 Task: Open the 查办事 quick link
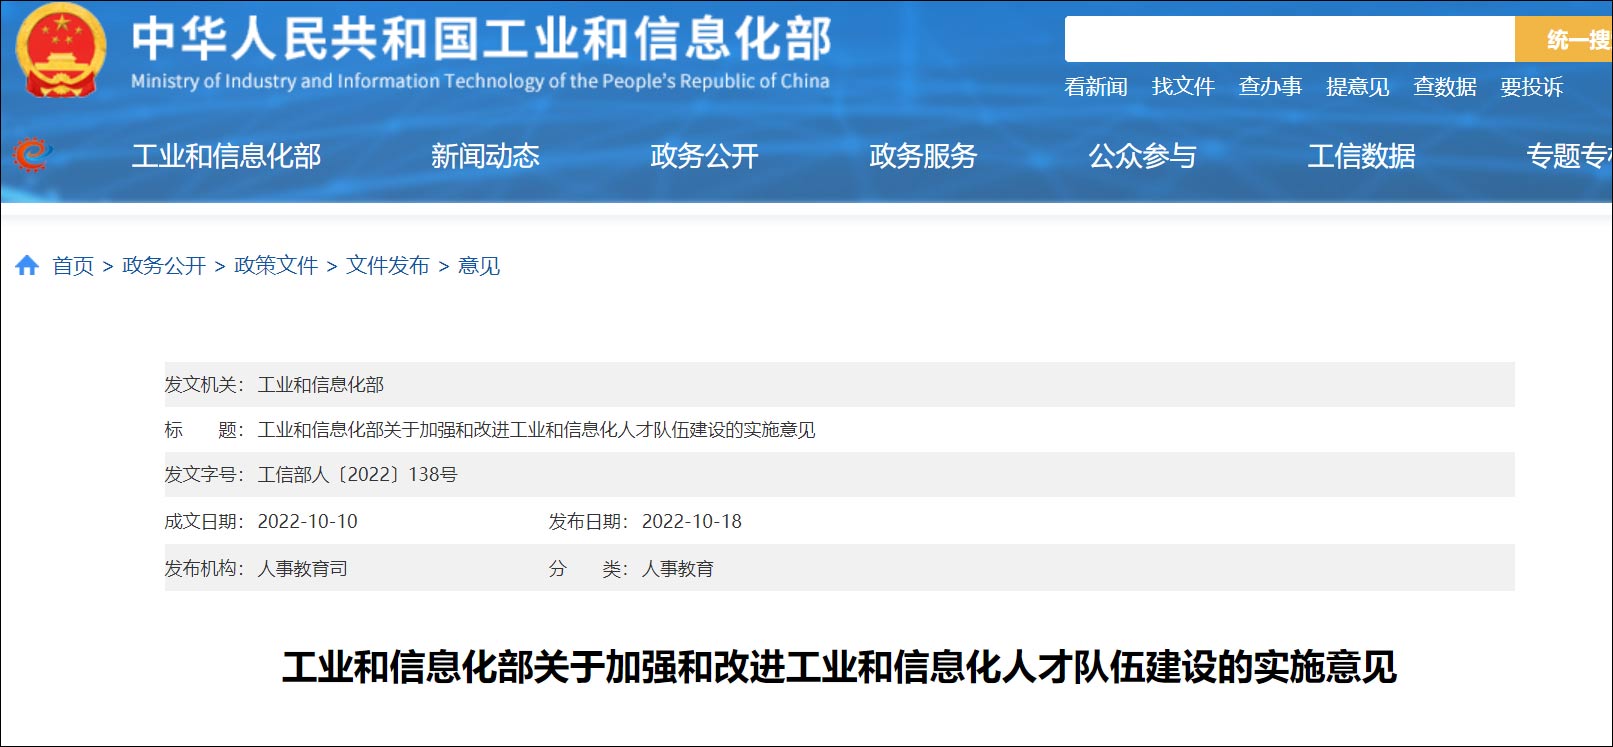pos(1270,87)
